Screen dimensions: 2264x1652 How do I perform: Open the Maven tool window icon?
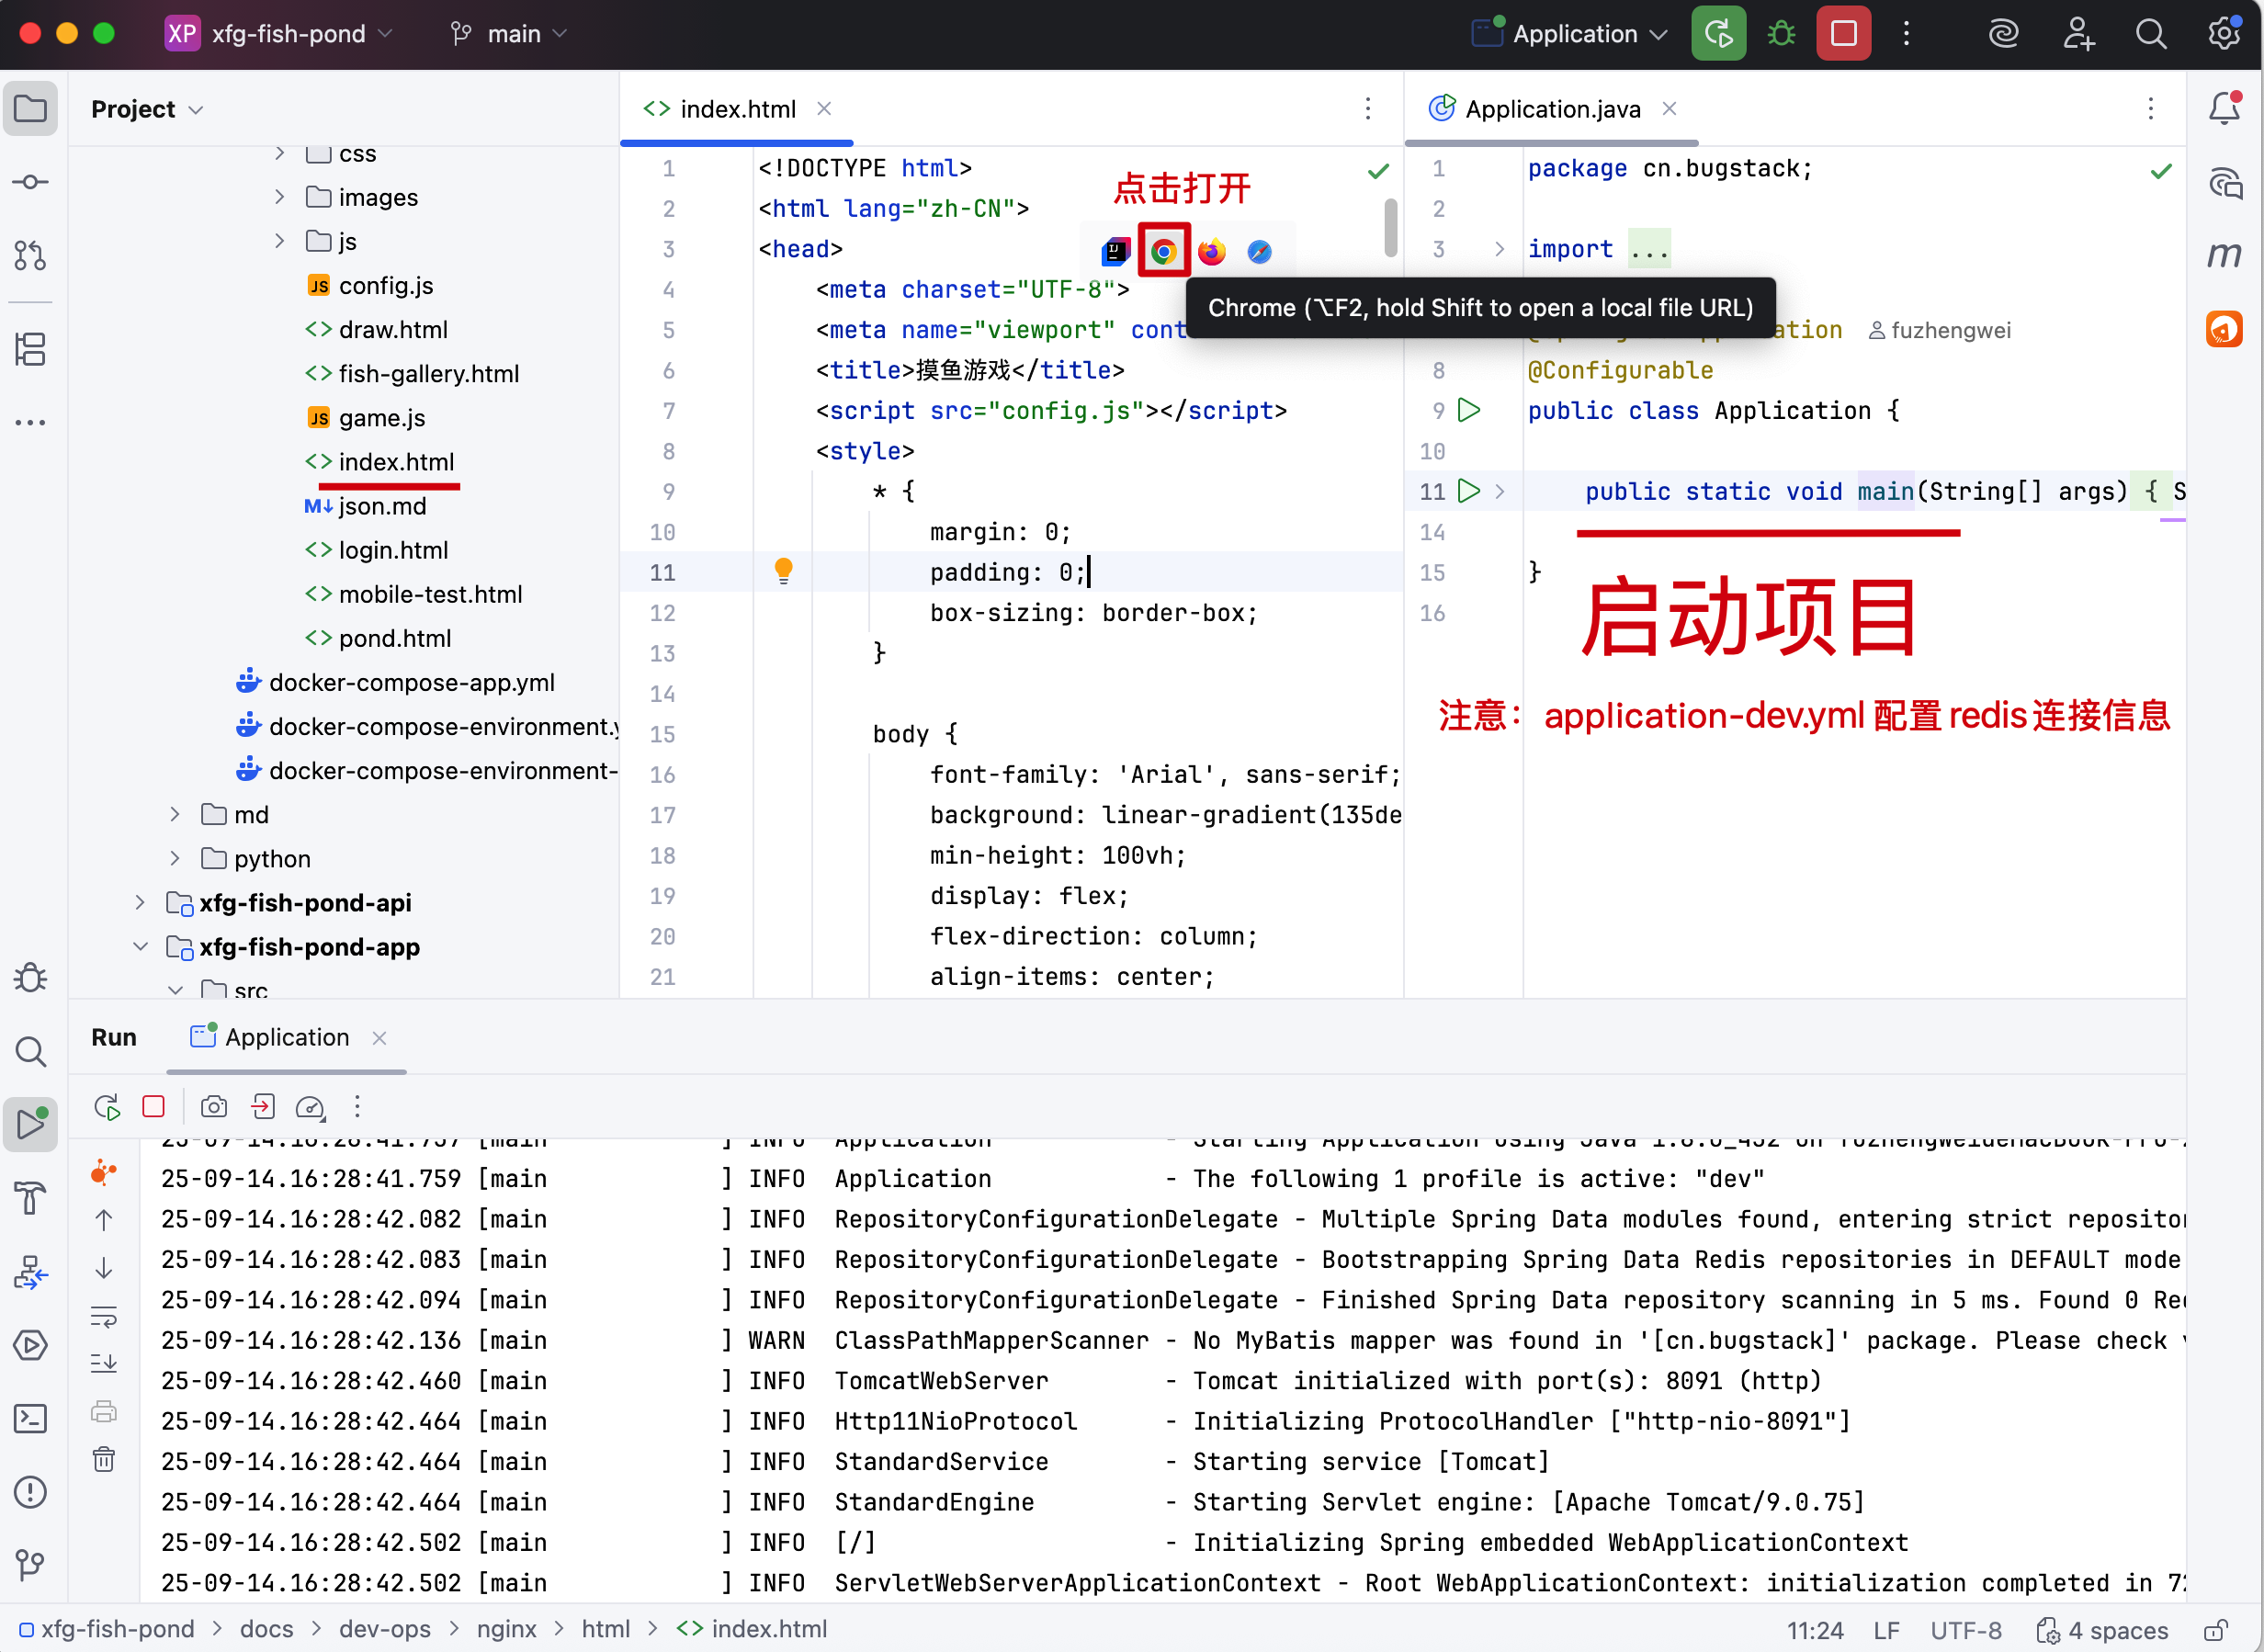pos(2224,255)
